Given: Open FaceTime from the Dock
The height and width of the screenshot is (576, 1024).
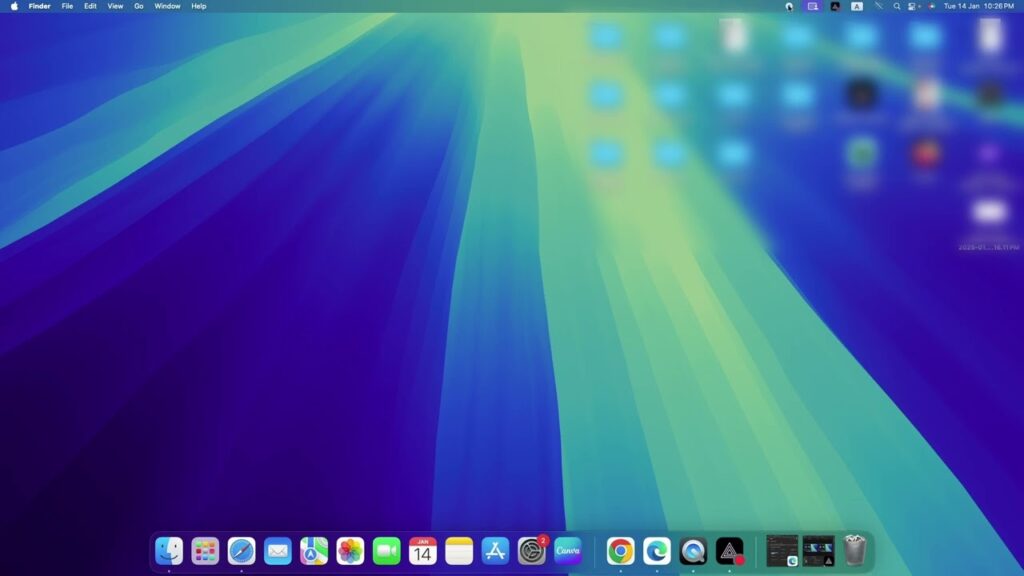Looking at the screenshot, I should [x=387, y=551].
